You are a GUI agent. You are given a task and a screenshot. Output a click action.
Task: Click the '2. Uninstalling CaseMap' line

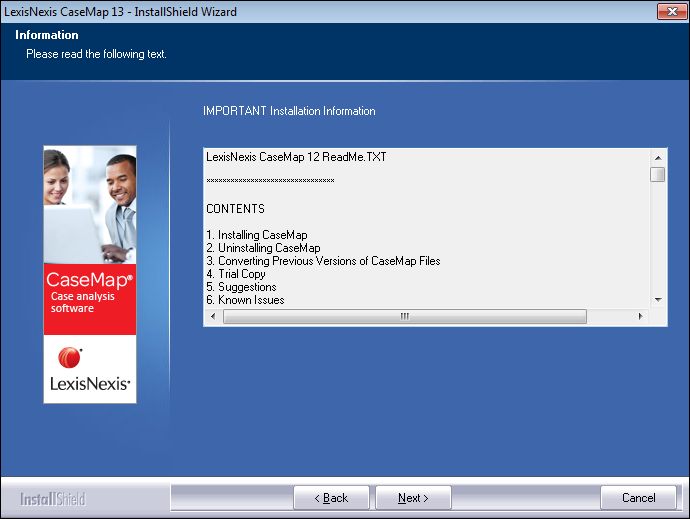(263, 248)
